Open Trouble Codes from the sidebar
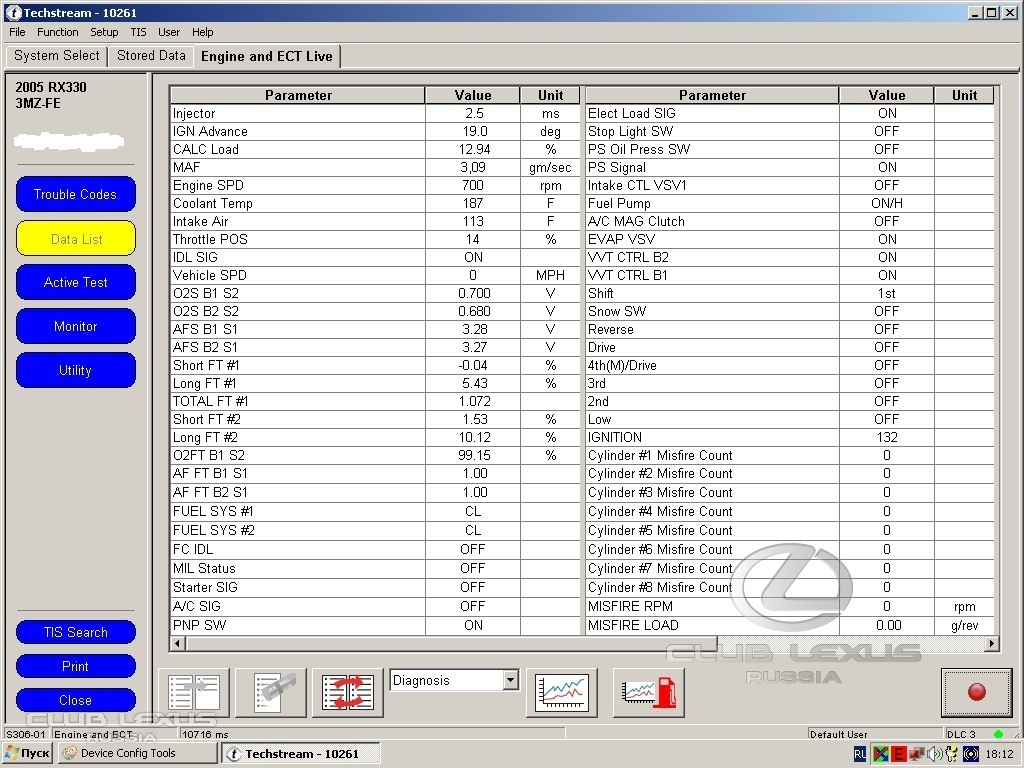Viewport: 1024px width, 768px height. click(x=76, y=194)
